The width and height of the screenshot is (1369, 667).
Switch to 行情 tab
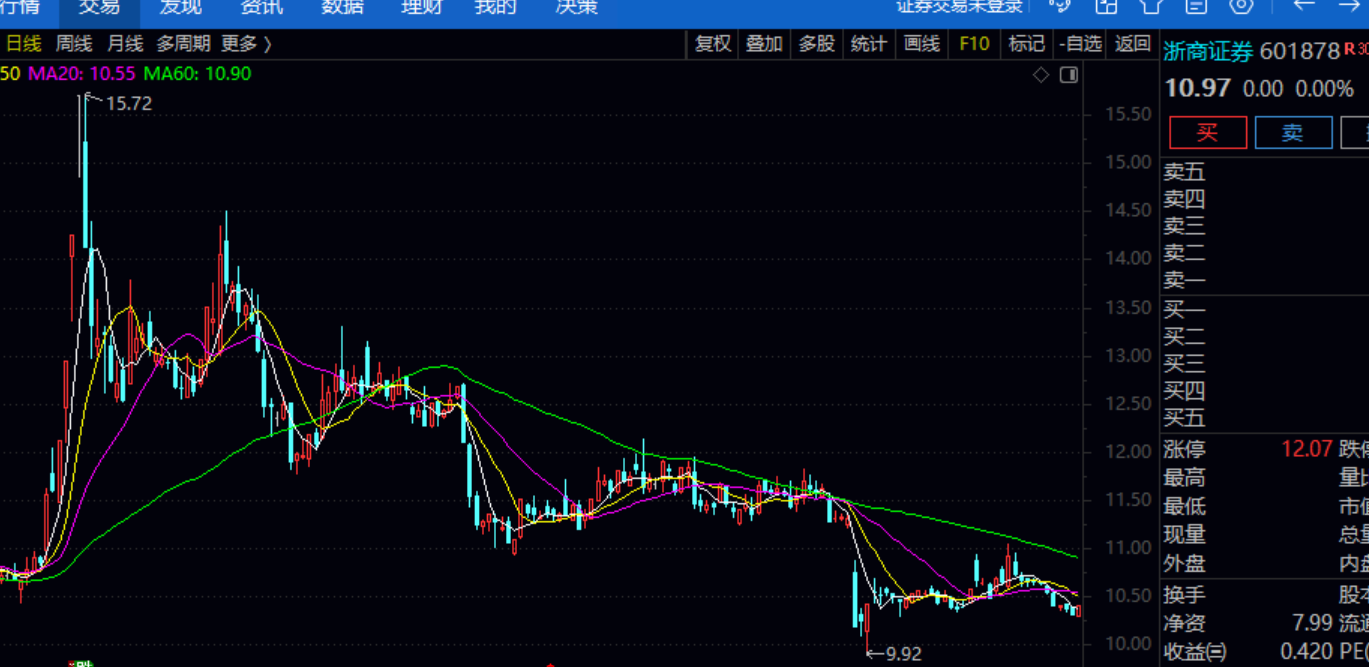[x=20, y=7]
